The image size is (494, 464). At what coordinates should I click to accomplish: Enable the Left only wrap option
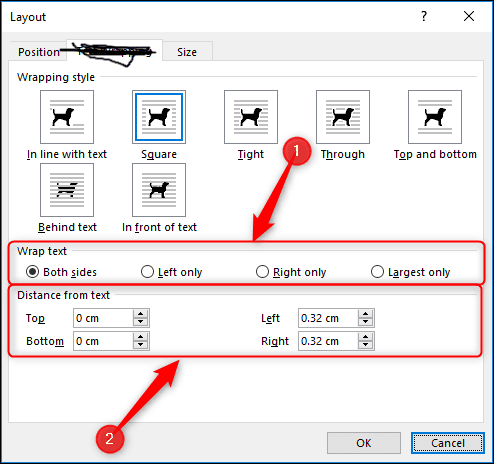click(147, 272)
